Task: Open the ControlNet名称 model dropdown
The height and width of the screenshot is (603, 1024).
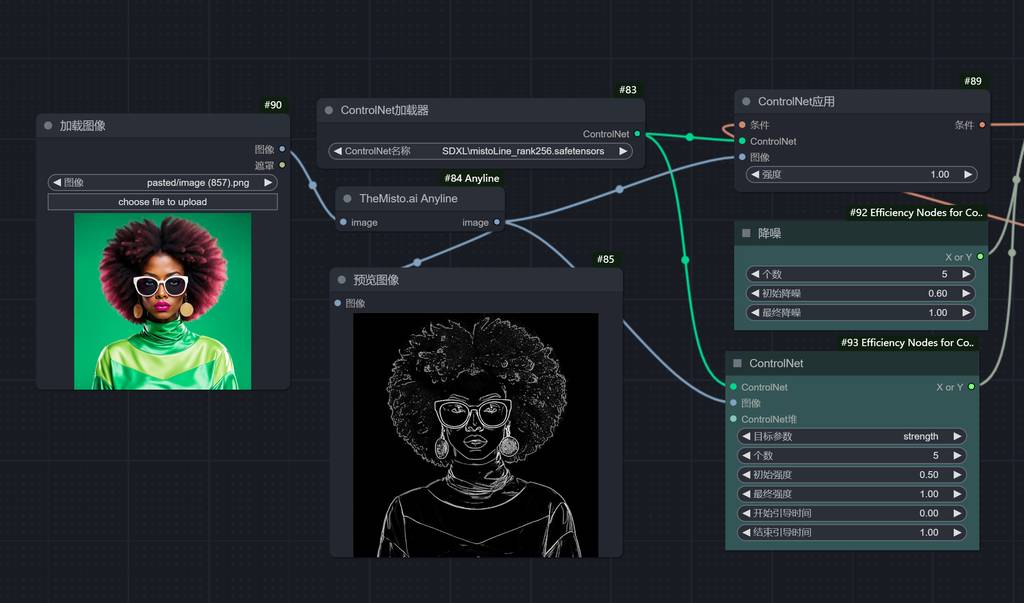Action: [x=480, y=151]
